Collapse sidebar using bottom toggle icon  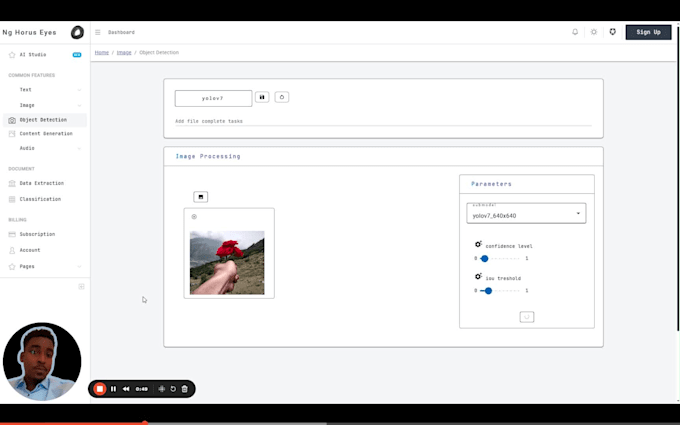point(81,287)
